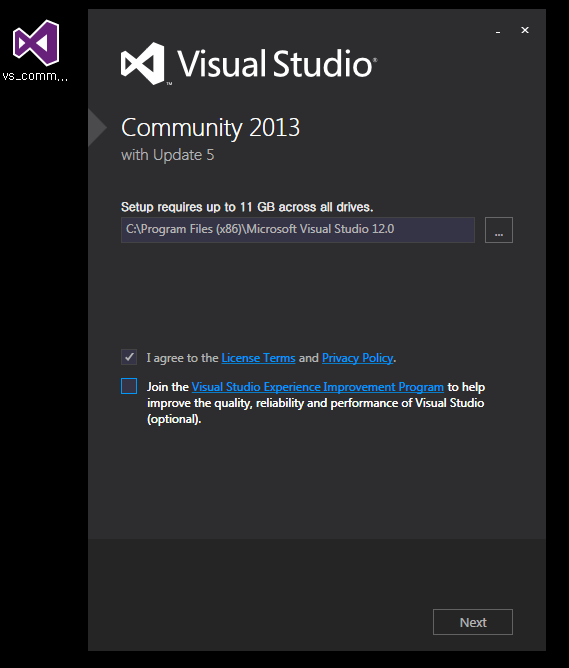This screenshot has height=668, width=569.
Task: Click the "Community 2013" heading text
Action: coord(210,128)
